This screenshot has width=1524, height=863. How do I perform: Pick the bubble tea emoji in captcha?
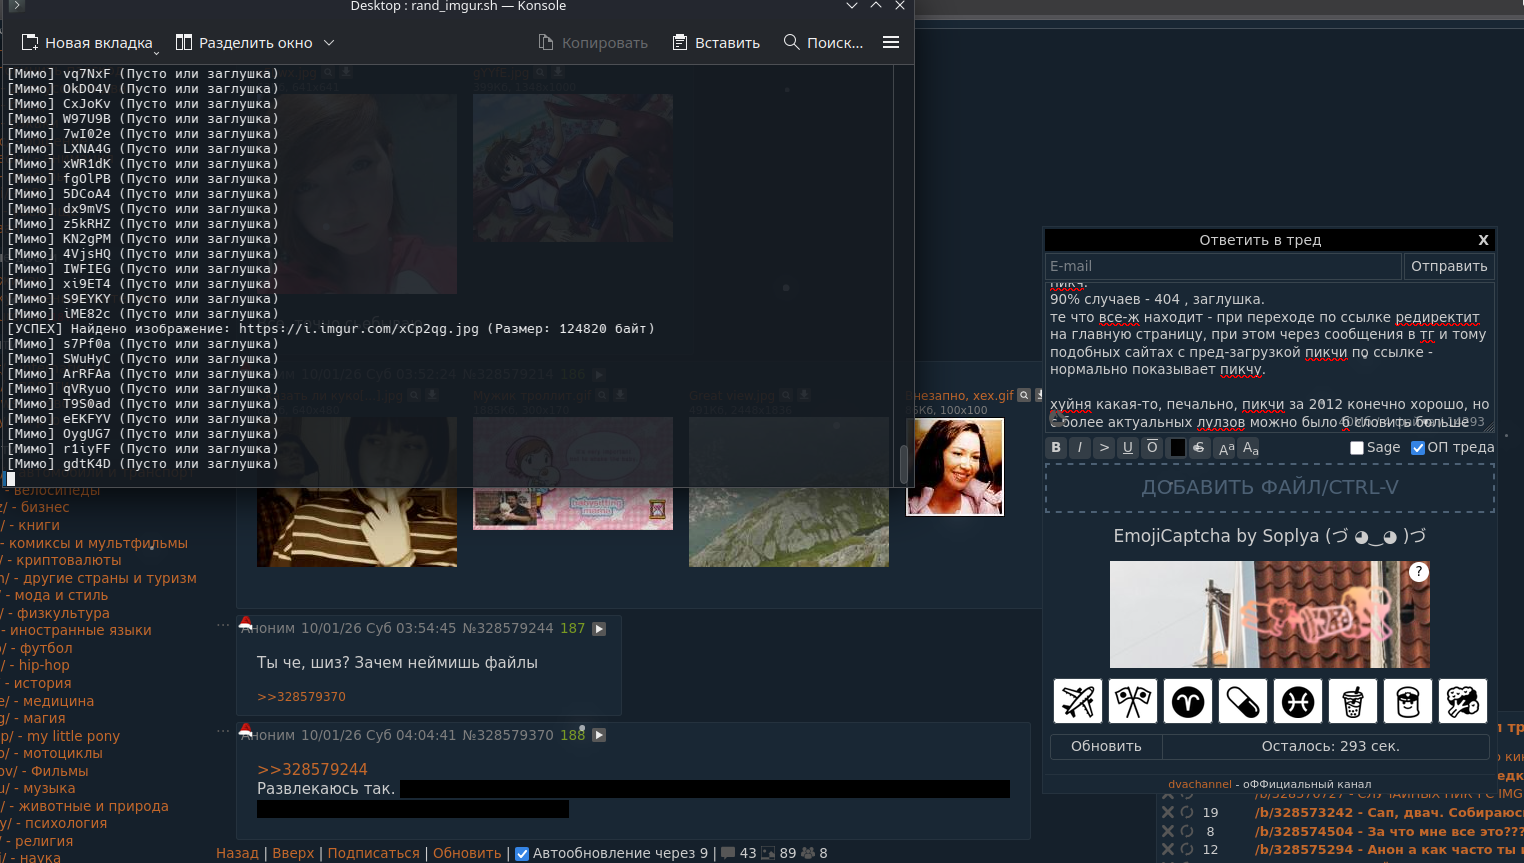pos(1353,701)
